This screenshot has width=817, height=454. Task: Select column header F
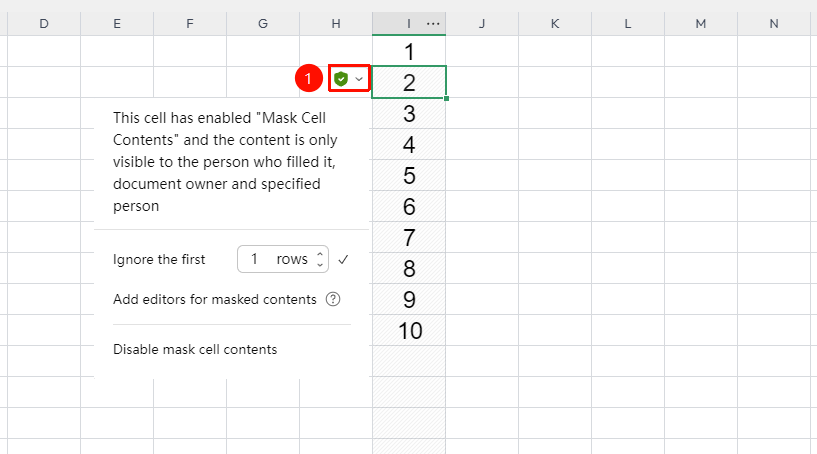(190, 23)
